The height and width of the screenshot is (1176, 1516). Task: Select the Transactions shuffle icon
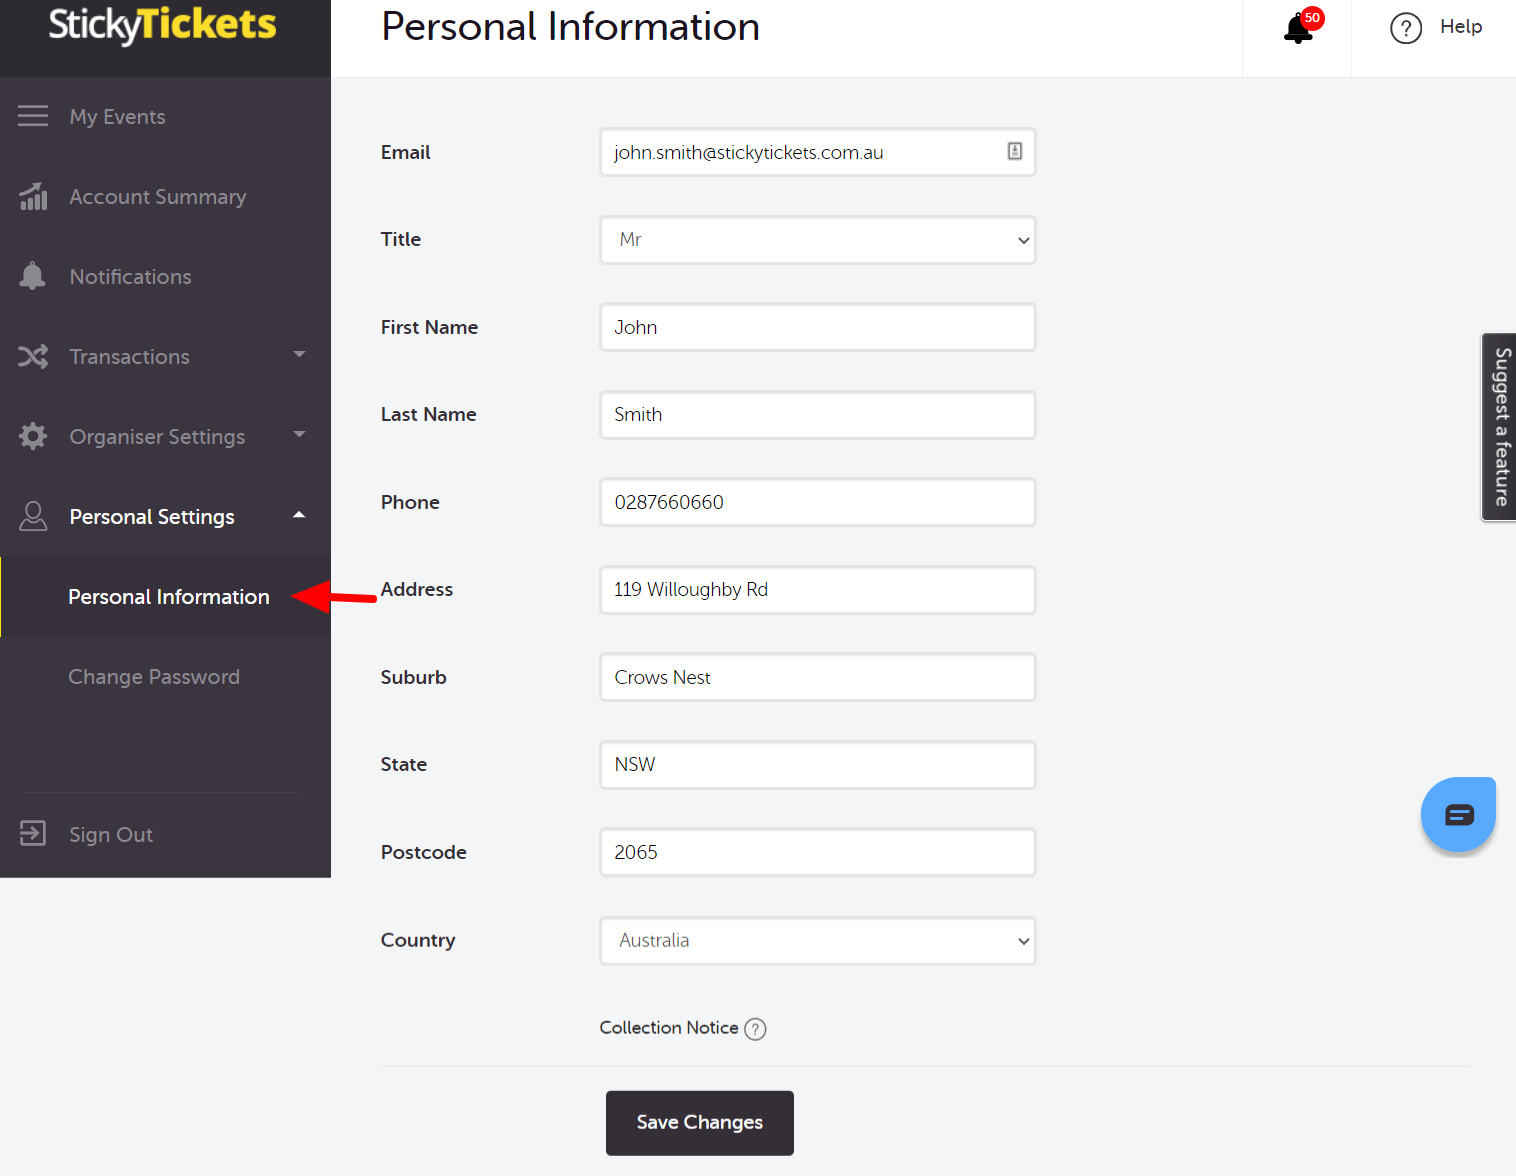tap(33, 356)
